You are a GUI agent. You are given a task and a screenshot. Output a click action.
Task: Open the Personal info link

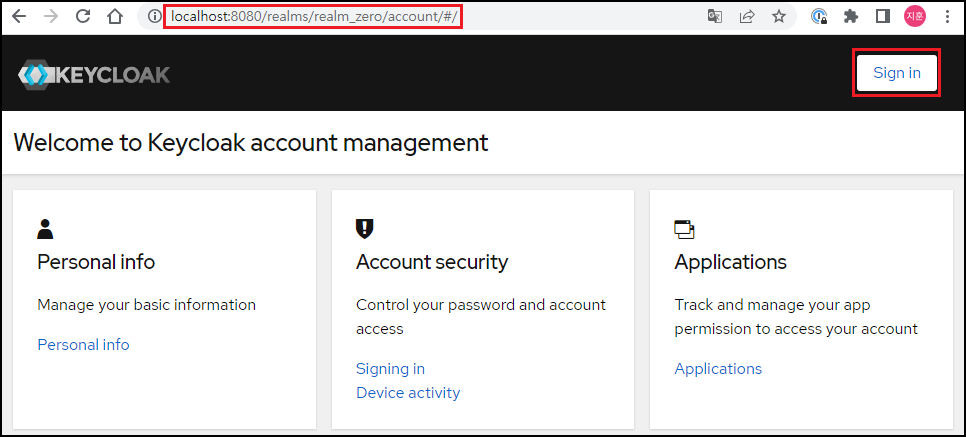point(83,345)
